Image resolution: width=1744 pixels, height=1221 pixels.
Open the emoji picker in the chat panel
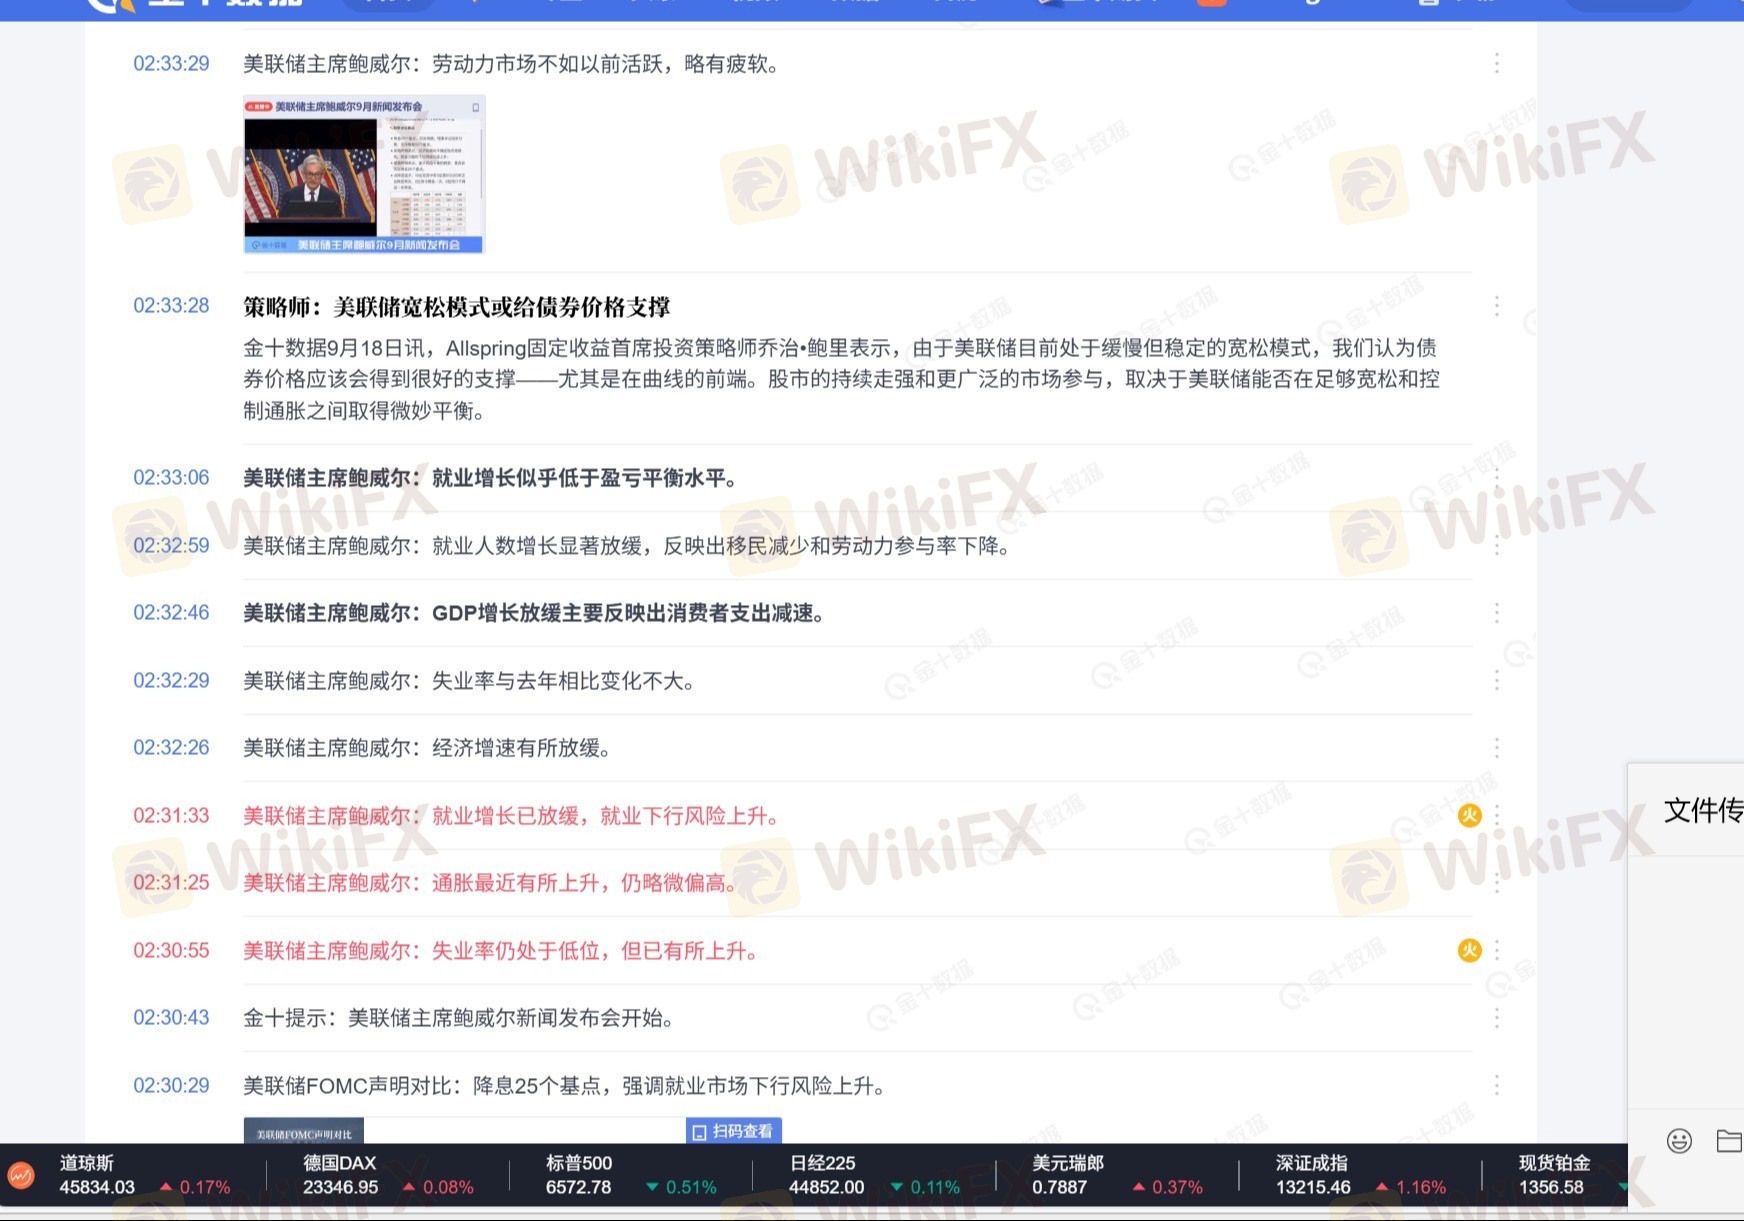point(1679,1141)
